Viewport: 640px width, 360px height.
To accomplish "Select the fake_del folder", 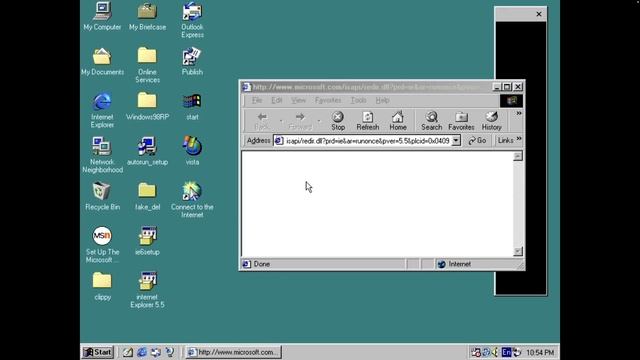I will coord(147,196).
